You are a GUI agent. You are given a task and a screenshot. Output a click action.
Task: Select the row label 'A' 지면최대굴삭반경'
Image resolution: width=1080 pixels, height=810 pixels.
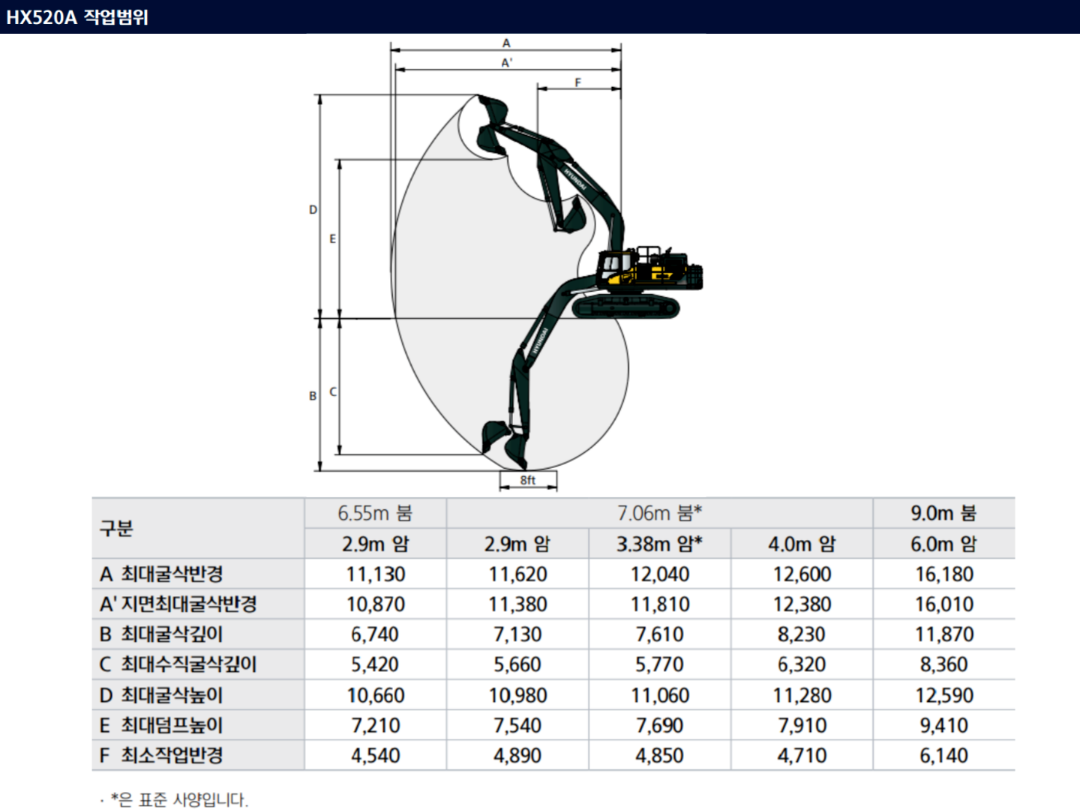click(x=178, y=604)
